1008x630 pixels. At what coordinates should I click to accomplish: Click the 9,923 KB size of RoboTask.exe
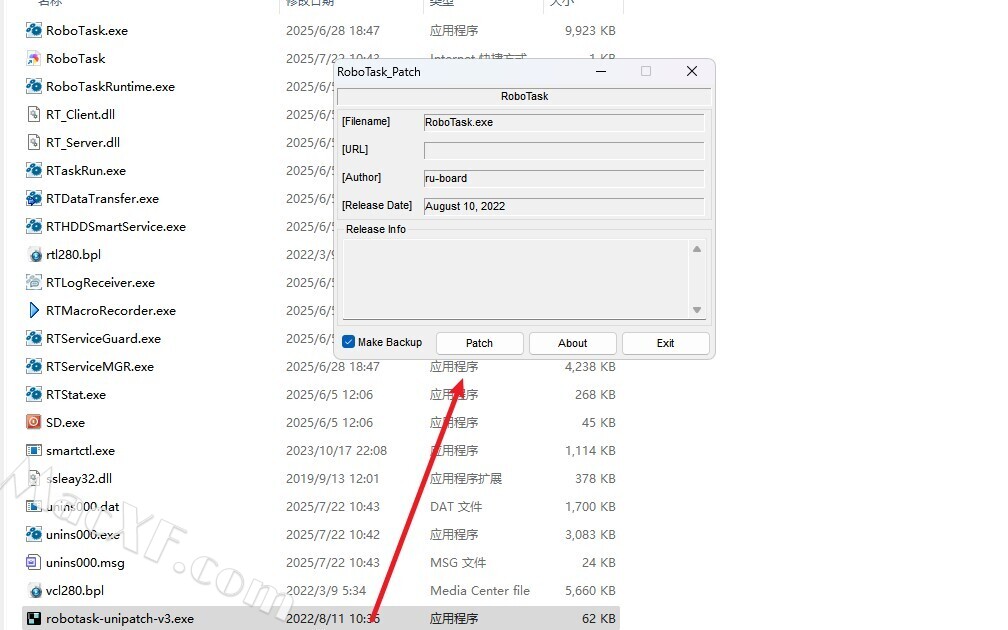(590, 30)
